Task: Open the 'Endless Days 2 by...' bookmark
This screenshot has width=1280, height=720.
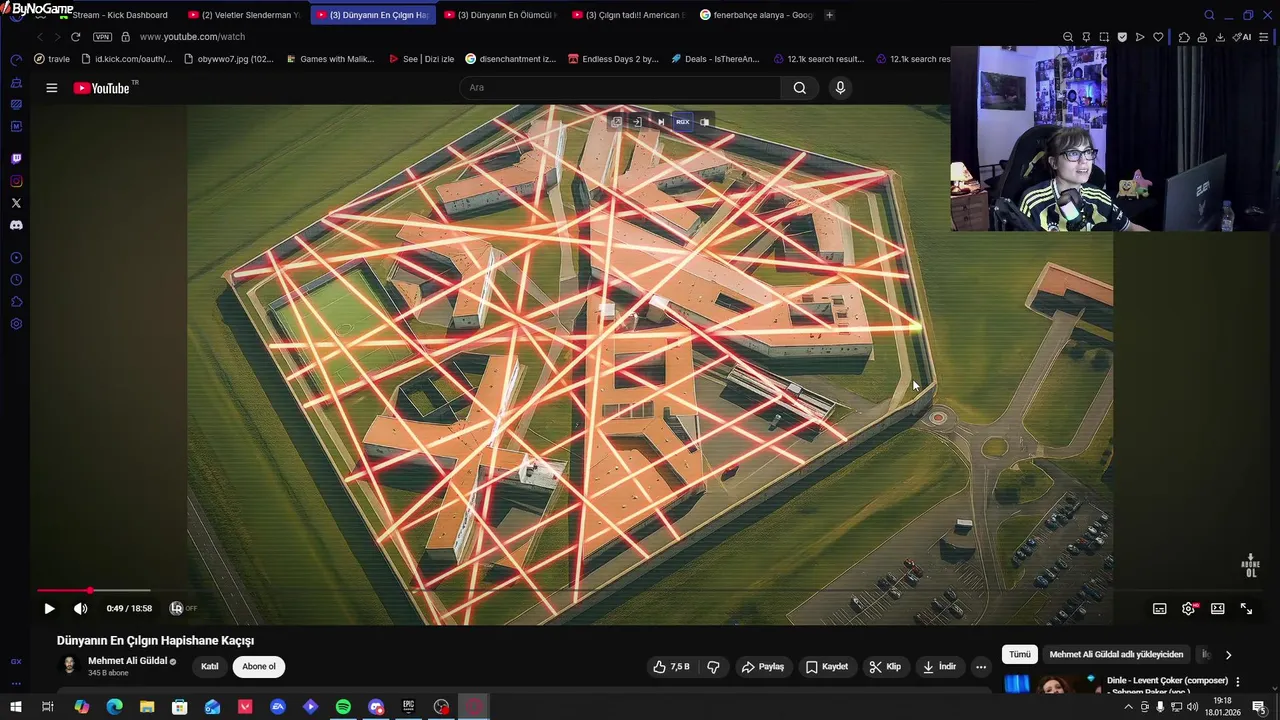Action: tap(612, 59)
